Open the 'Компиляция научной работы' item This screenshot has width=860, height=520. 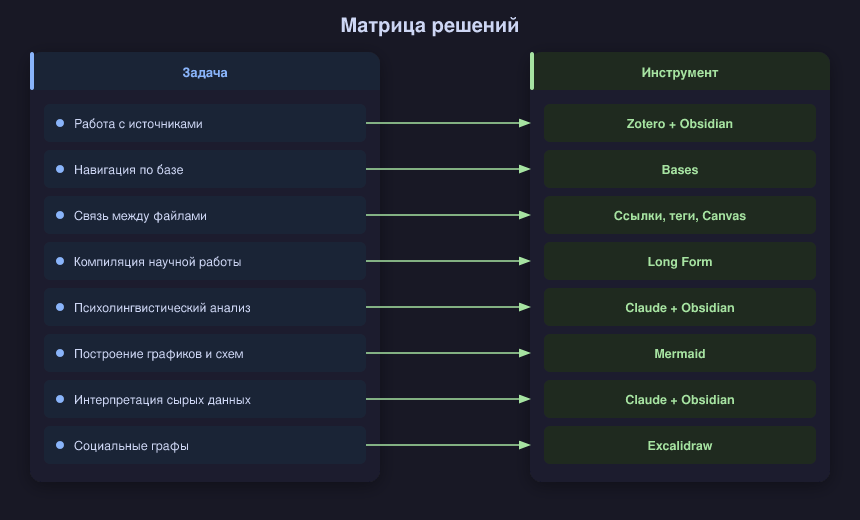coord(205,262)
